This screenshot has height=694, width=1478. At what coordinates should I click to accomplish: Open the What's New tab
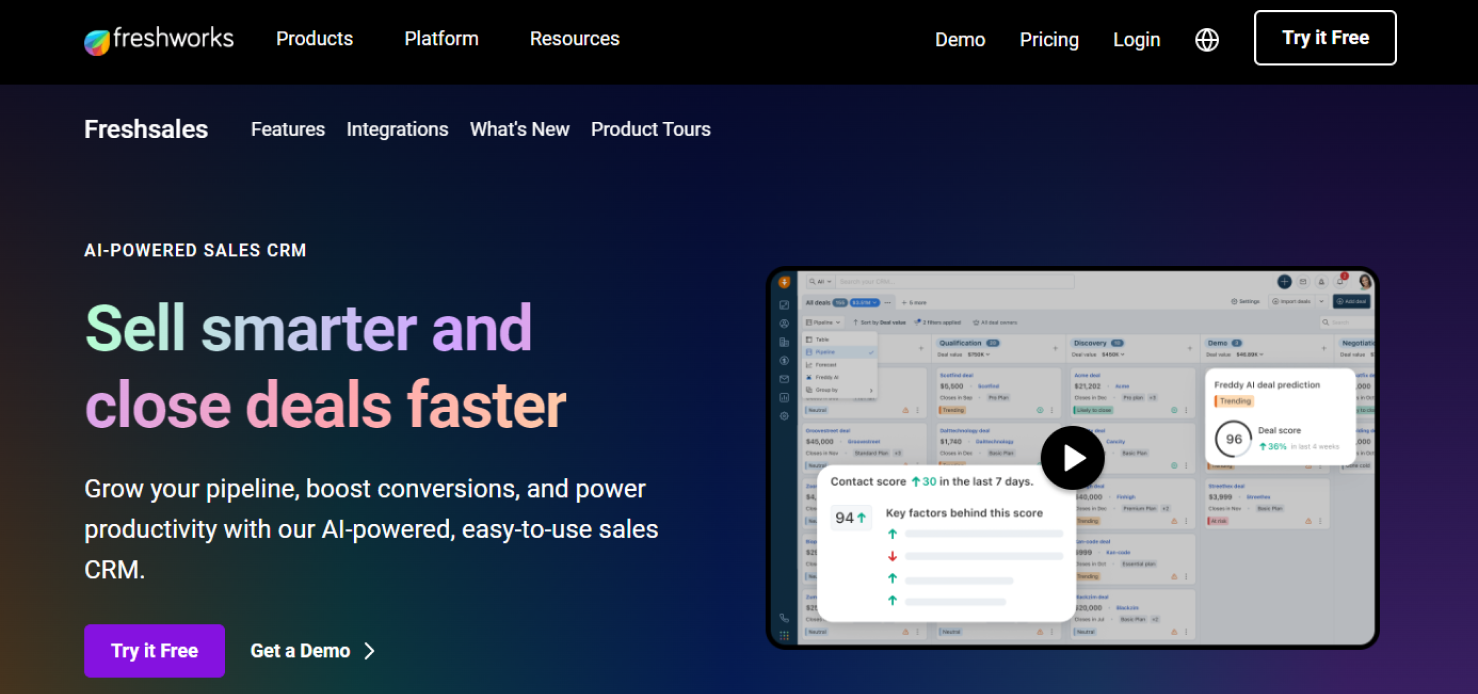pos(519,129)
